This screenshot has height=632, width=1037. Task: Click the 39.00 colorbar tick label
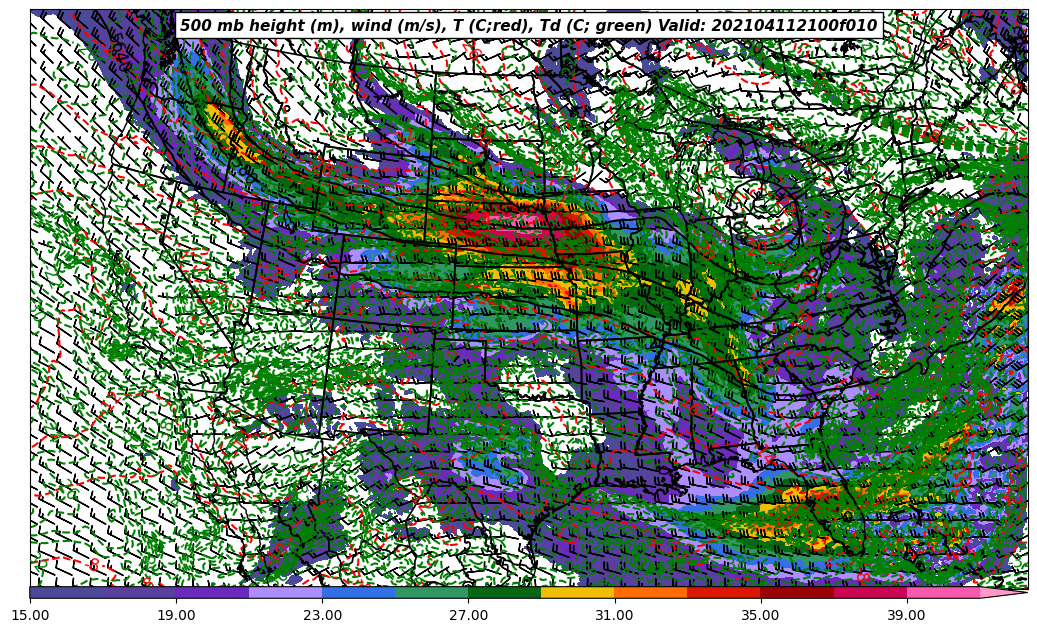point(907,615)
